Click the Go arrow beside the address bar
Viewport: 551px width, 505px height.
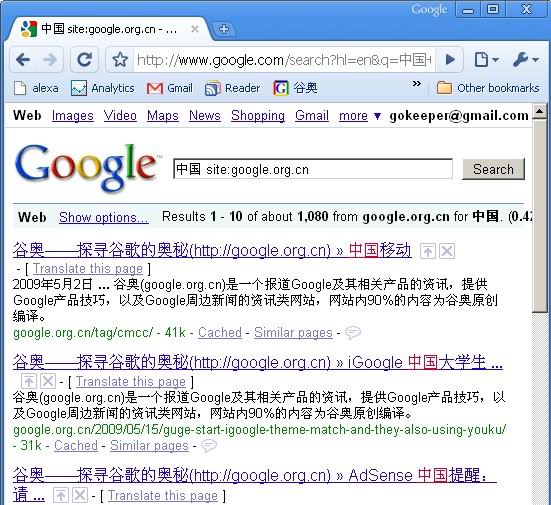point(449,60)
